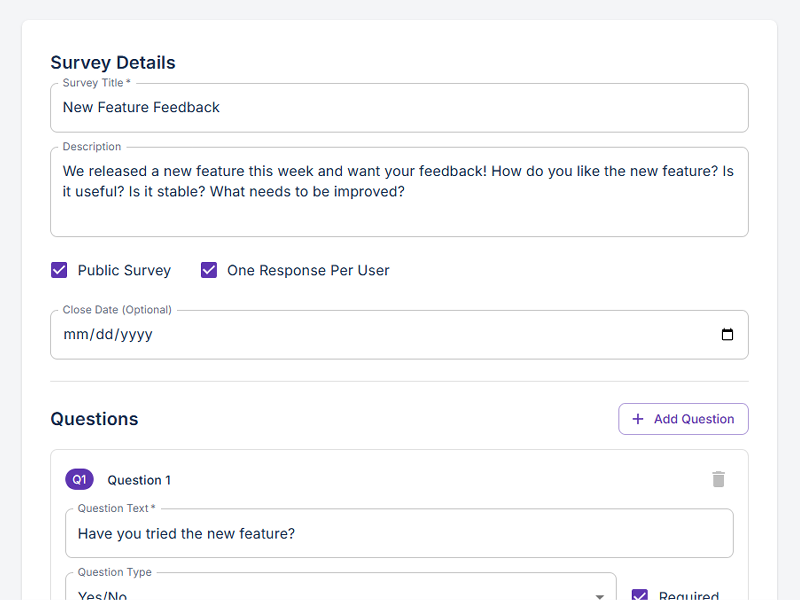Viewport: 800px width, 600px height.
Task: Toggle the Required checkbox for Question 1
Action: click(639, 595)
